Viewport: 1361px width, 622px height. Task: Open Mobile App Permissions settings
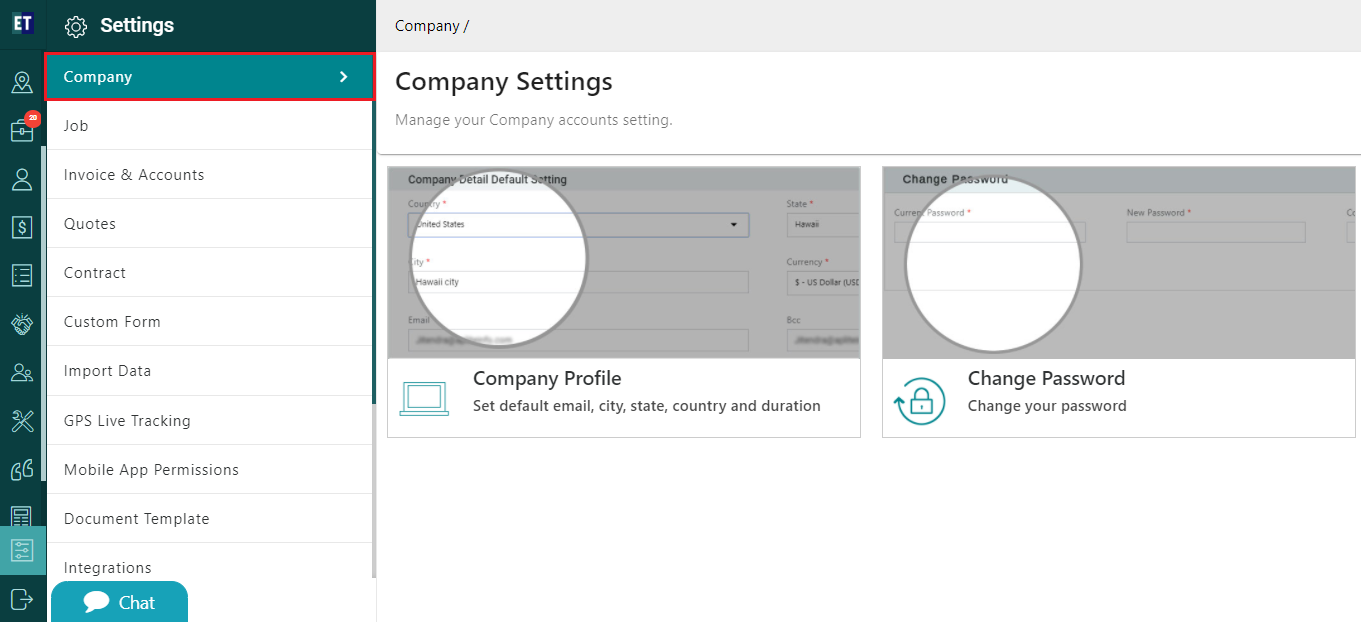pyautogui.click(x=210, y=470)
